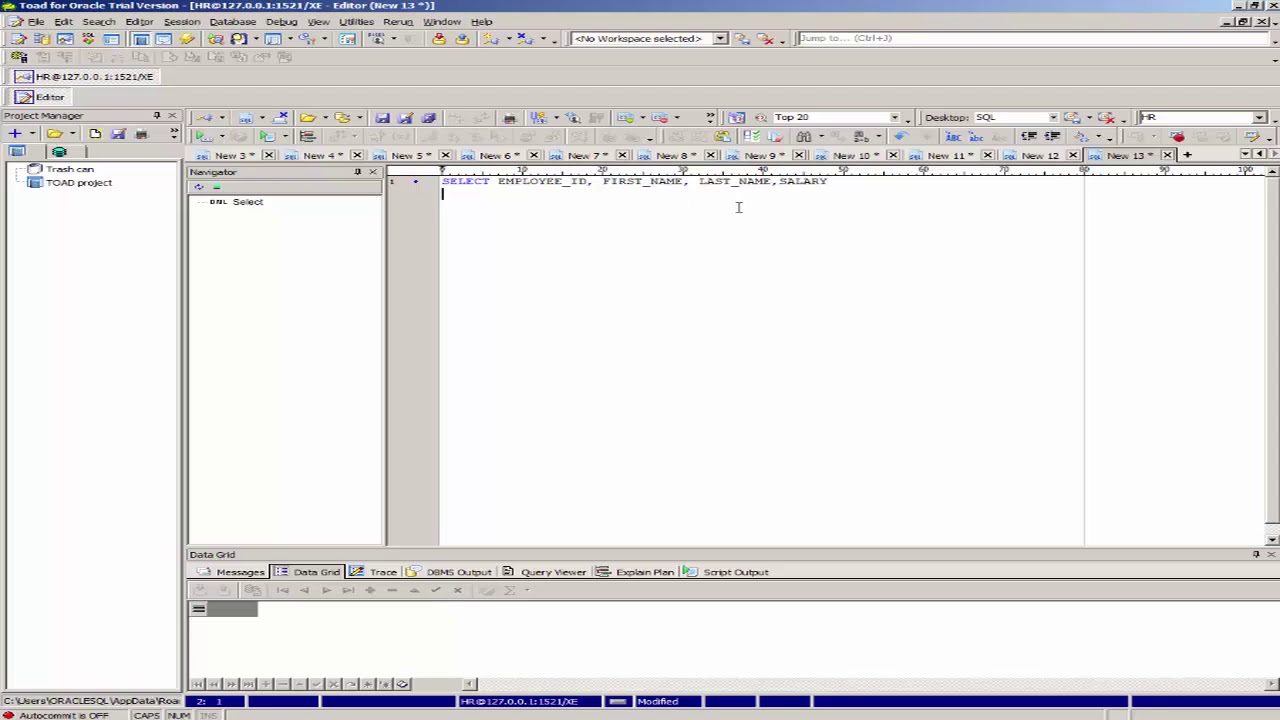The height and width of the screenshot is (720, 1280).
Task: Select the Select node in Navigator
Action: 247,202
